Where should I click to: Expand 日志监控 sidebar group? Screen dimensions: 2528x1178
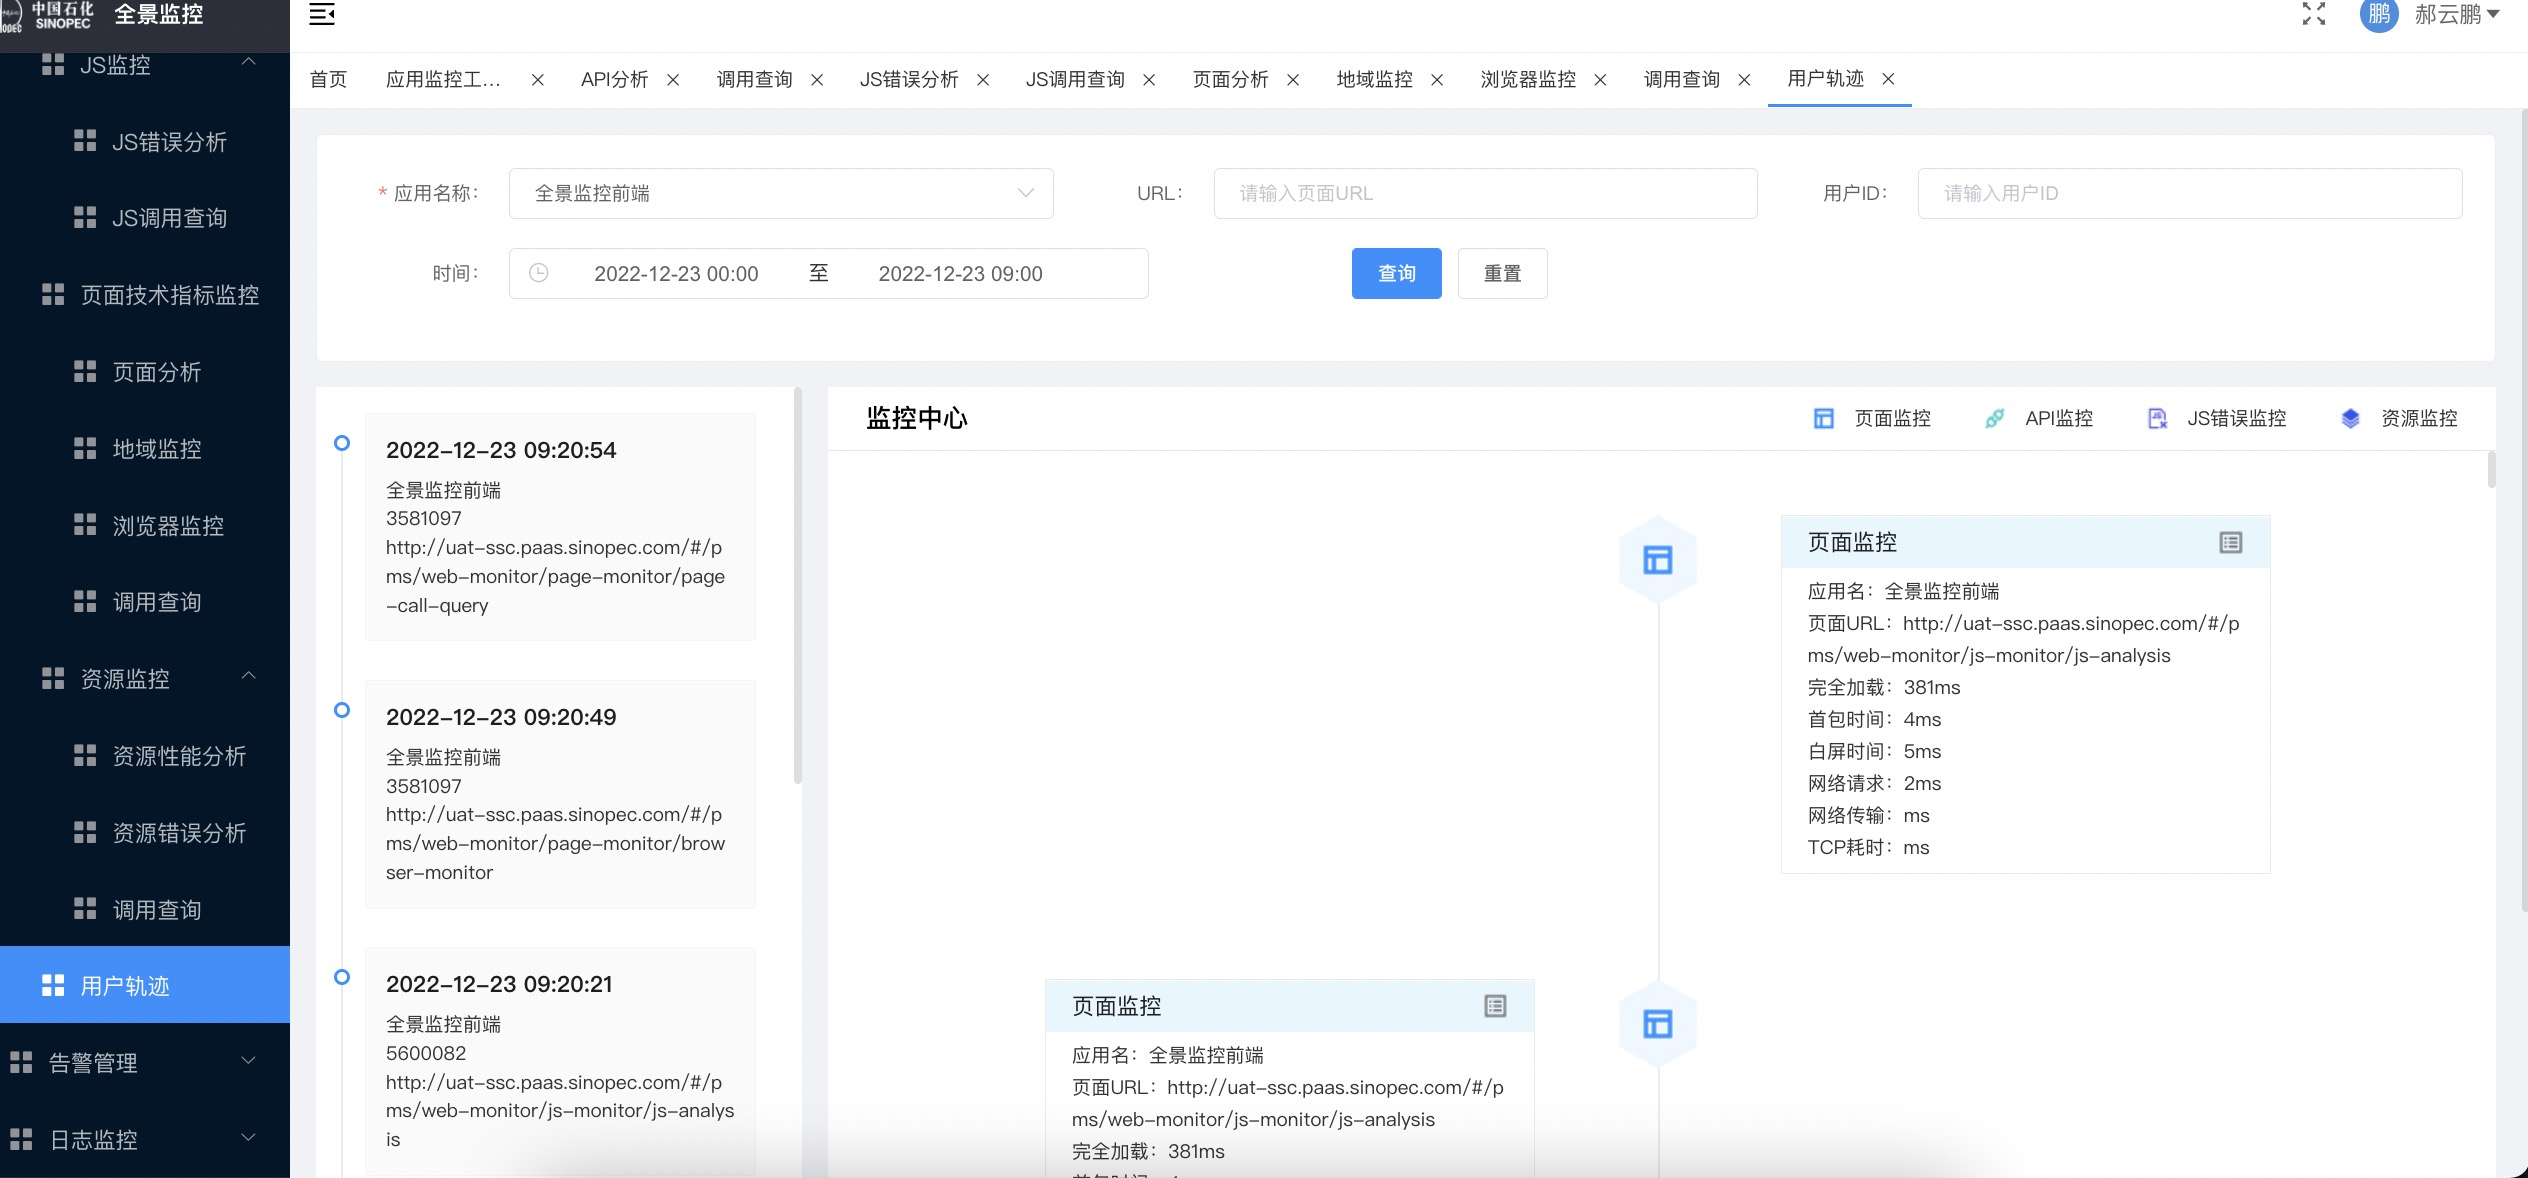click(145, 1140)
